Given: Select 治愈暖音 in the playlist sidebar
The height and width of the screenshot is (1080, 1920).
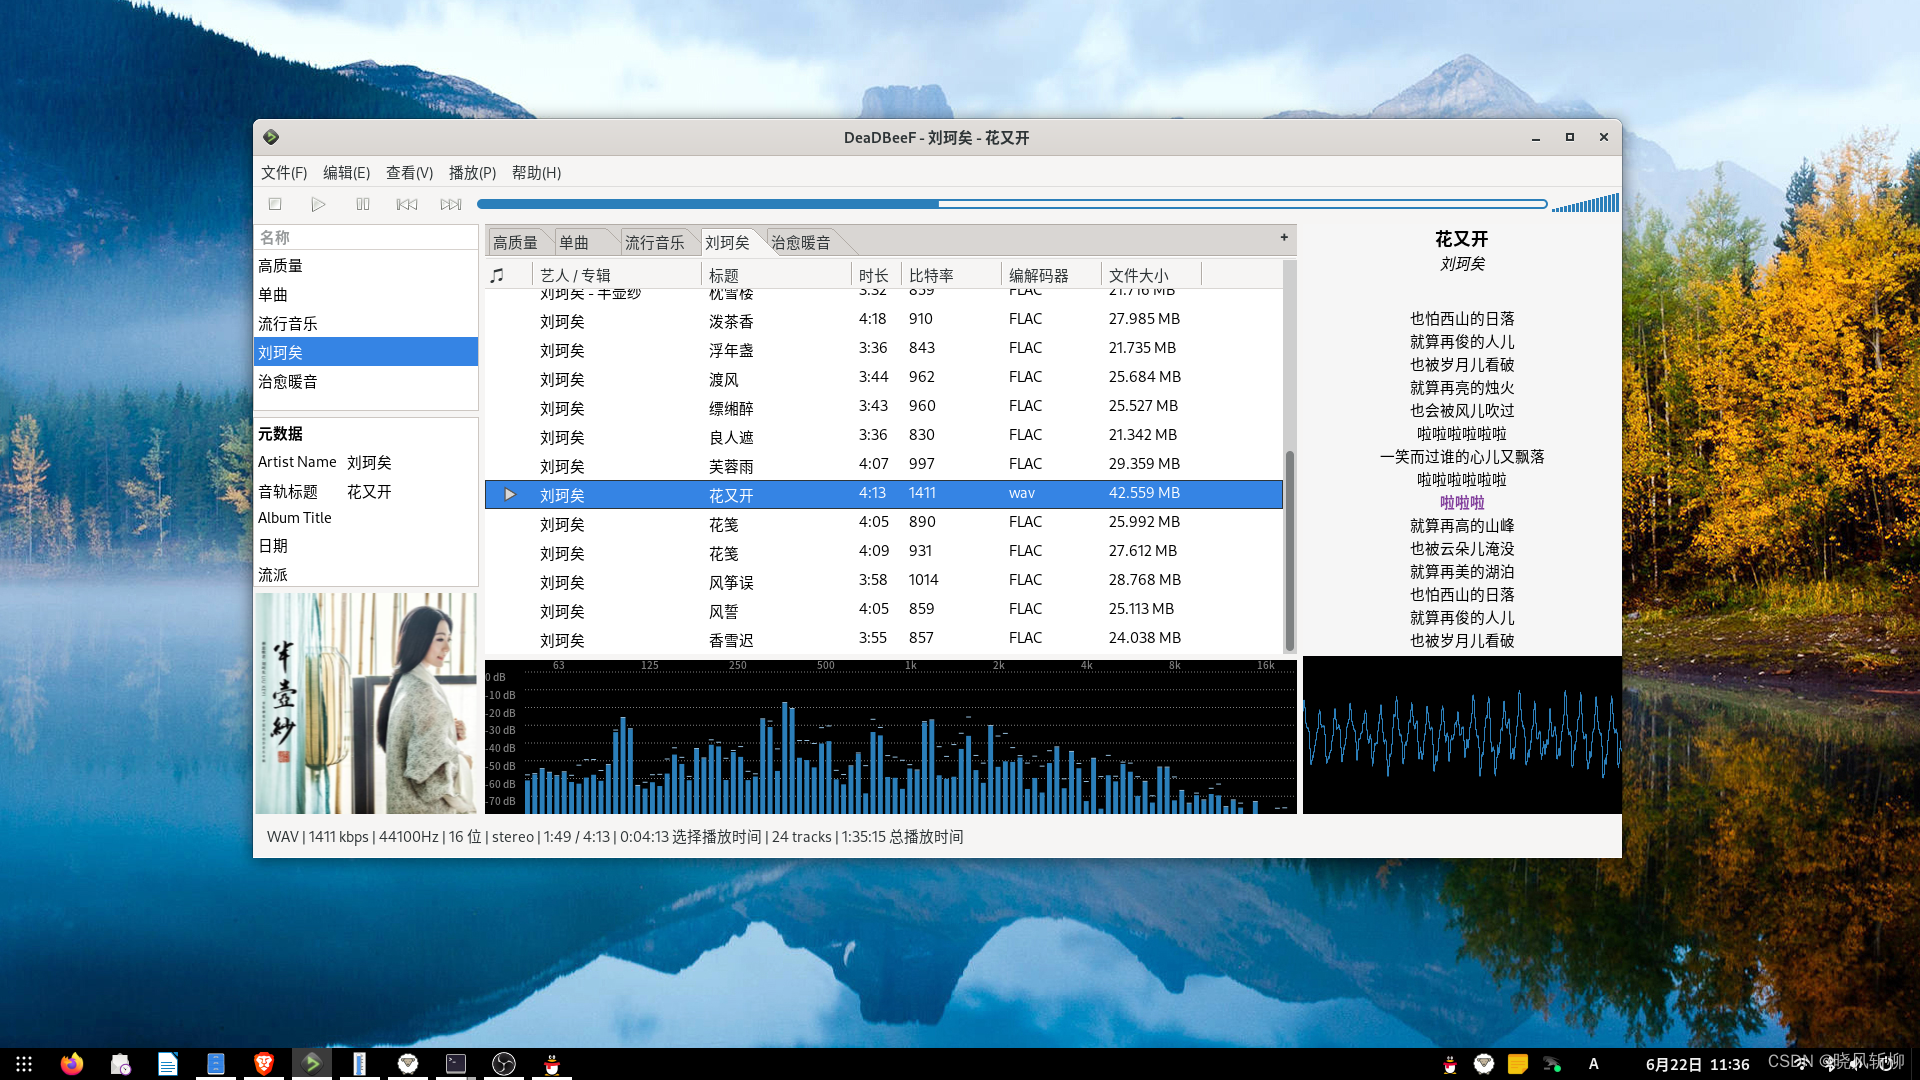Looking at the screenshot, I should (288, 382).
